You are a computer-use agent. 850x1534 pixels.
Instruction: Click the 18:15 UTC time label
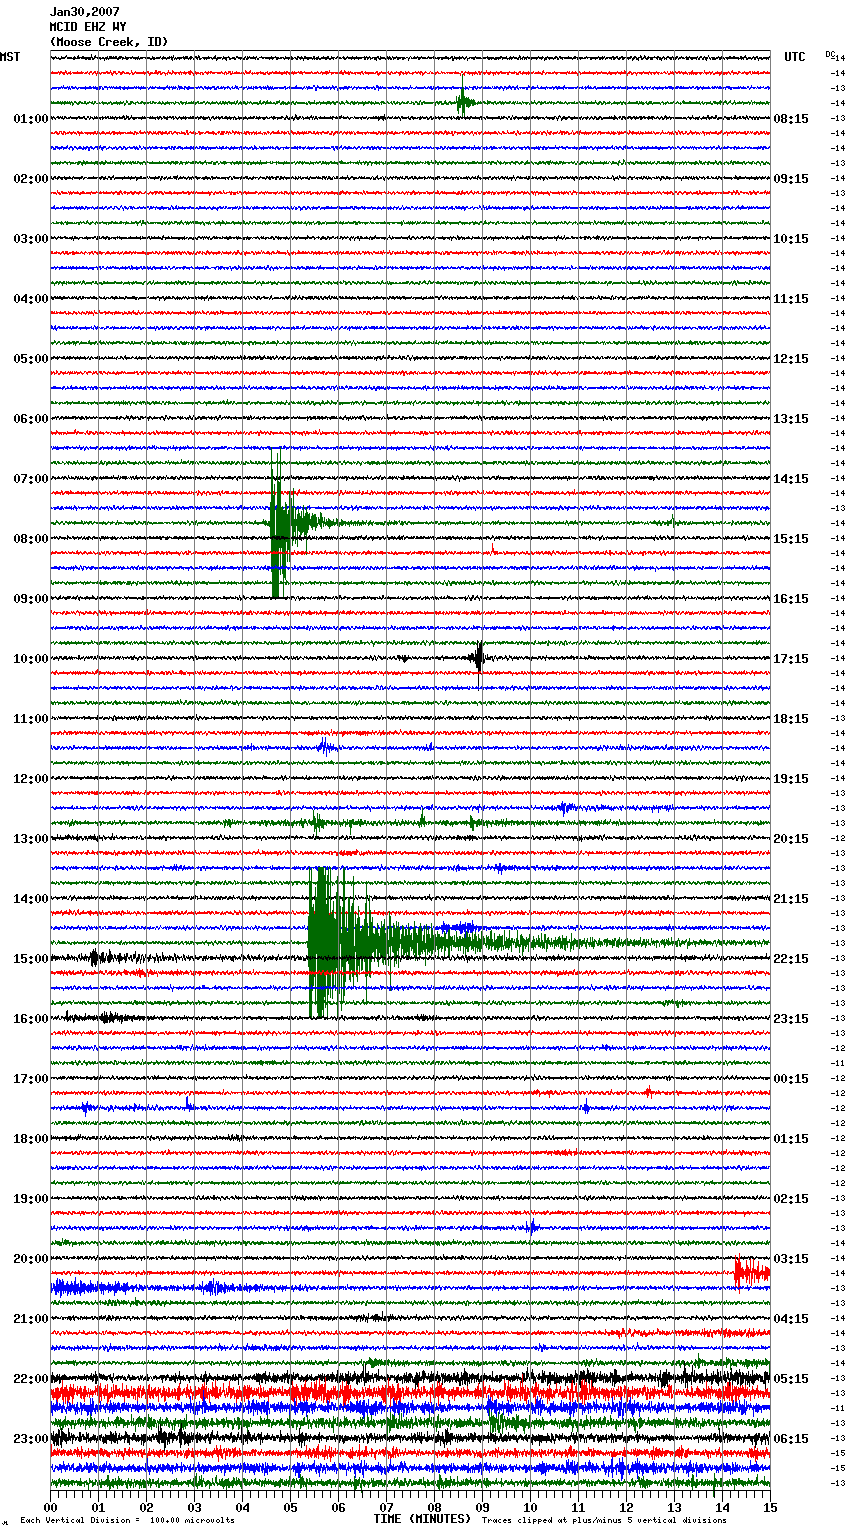791,719
